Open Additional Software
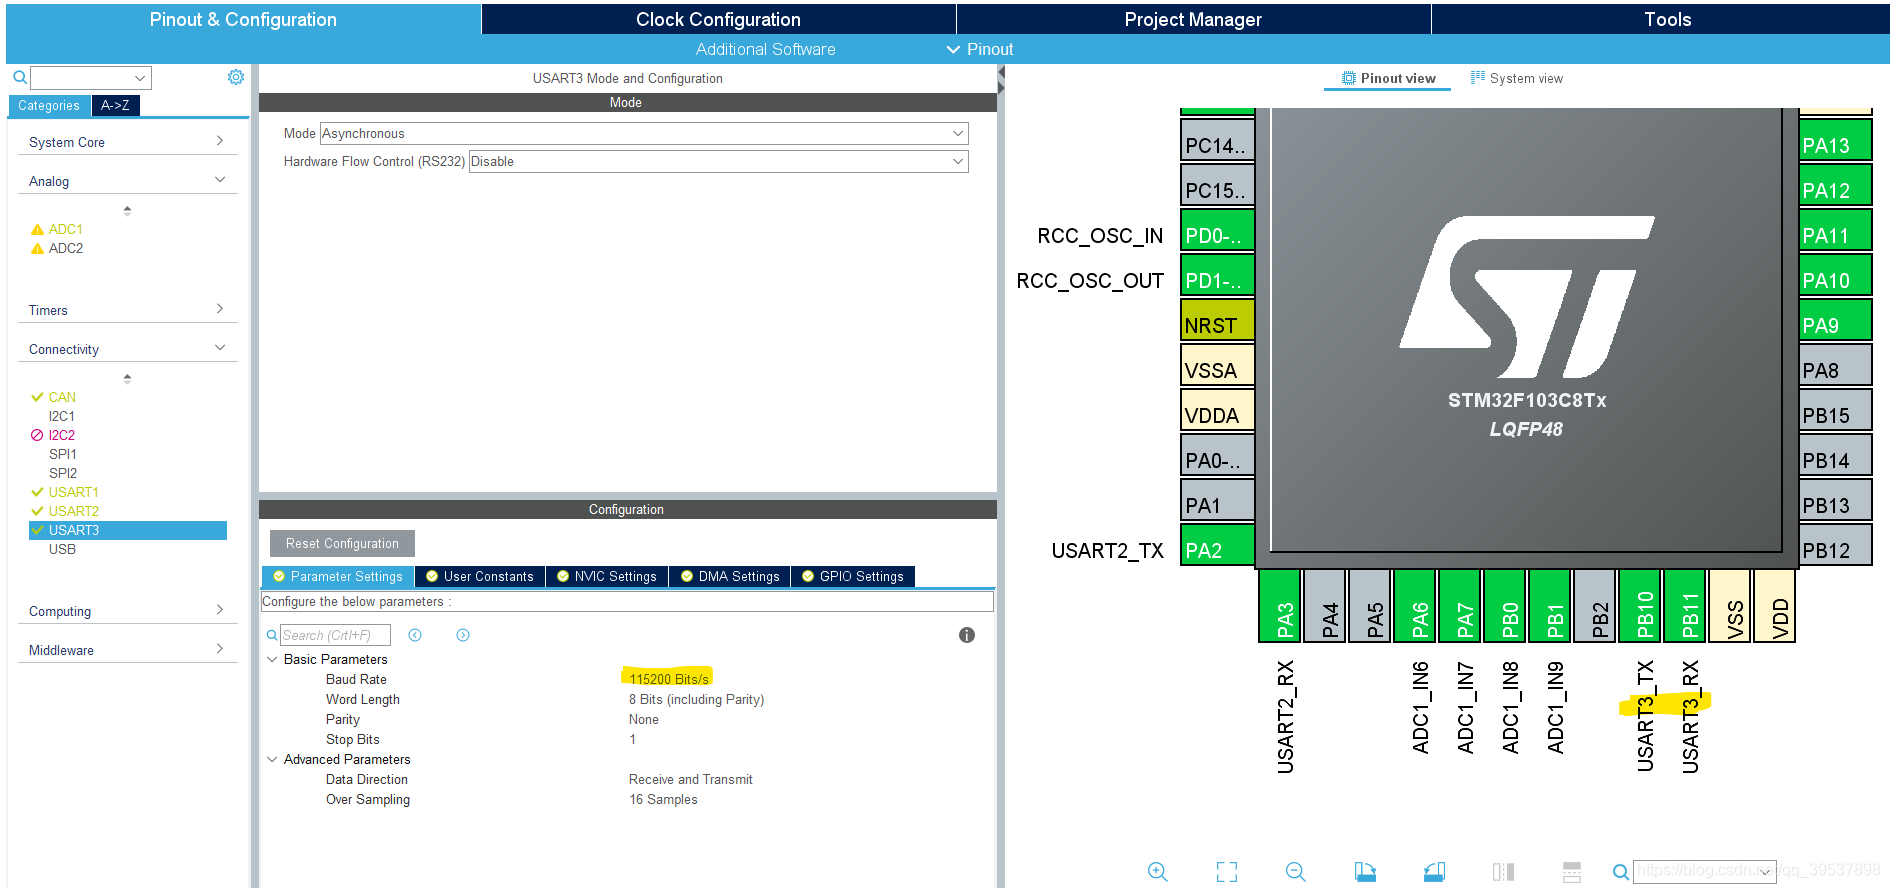 [x=765, y=49]
